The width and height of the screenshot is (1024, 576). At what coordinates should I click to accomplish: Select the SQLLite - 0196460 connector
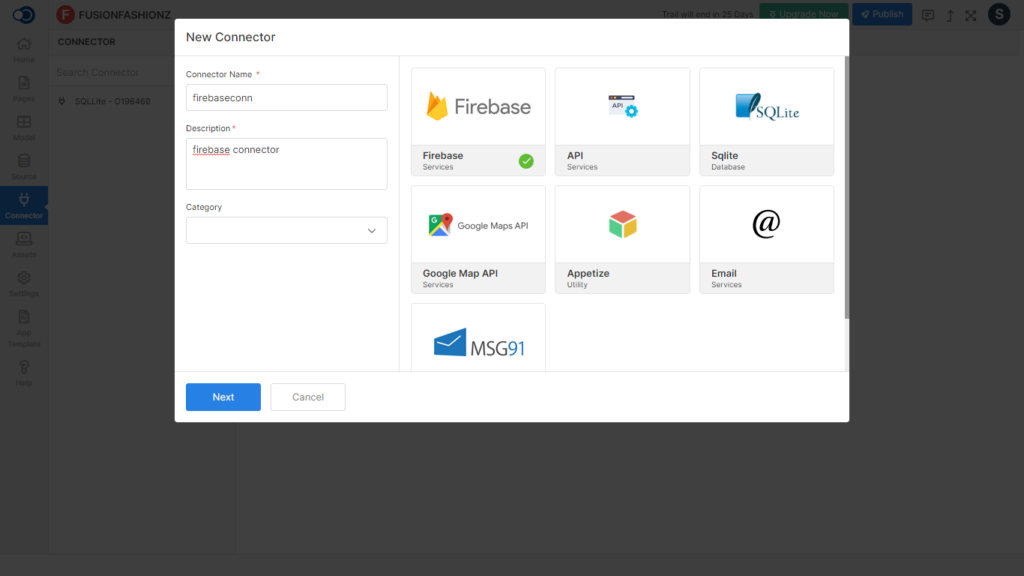tap(112, 101)
